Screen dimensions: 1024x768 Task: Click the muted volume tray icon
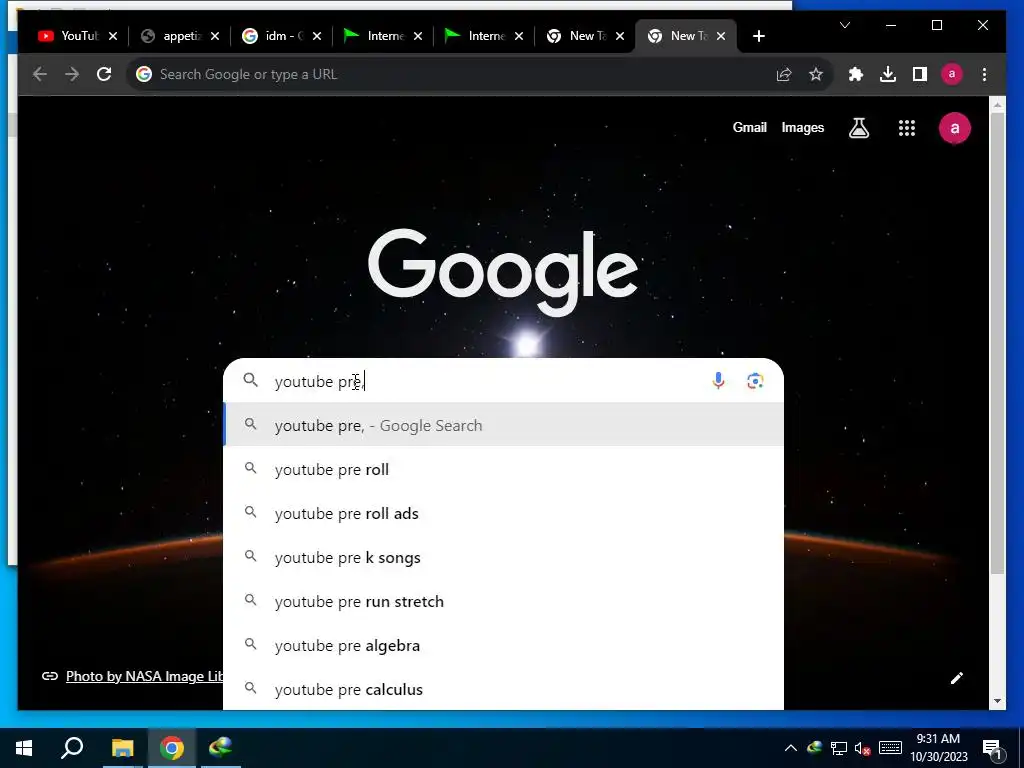point(862,748)
